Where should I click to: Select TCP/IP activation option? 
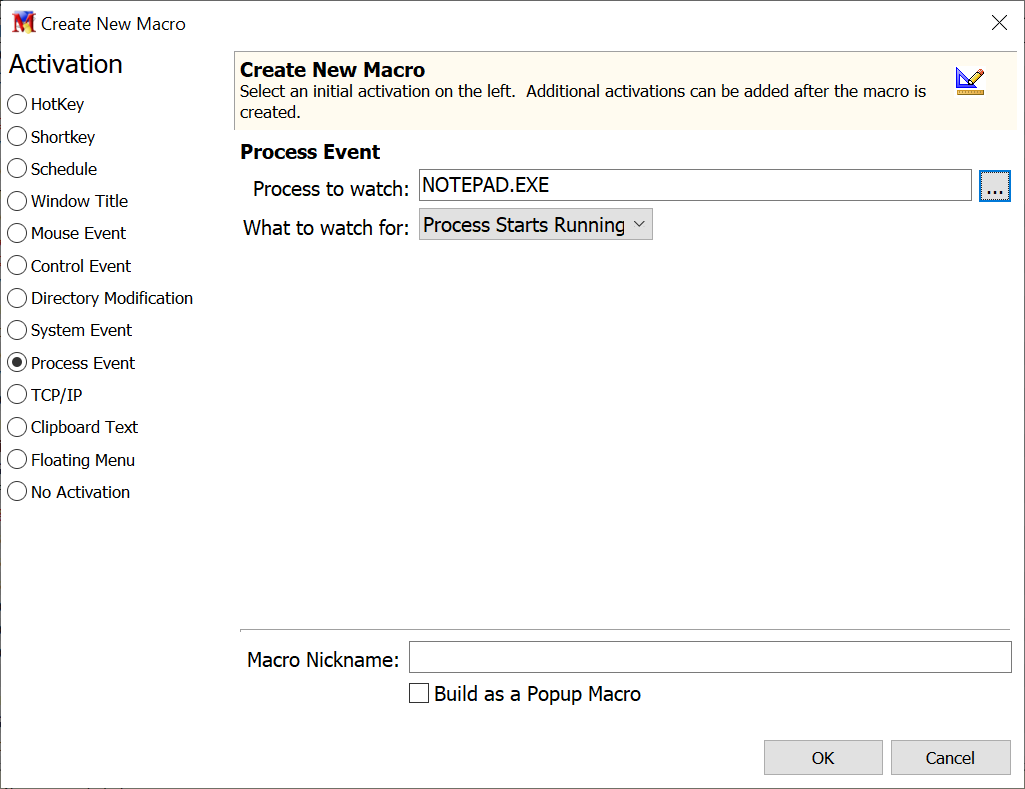[17, 395]
